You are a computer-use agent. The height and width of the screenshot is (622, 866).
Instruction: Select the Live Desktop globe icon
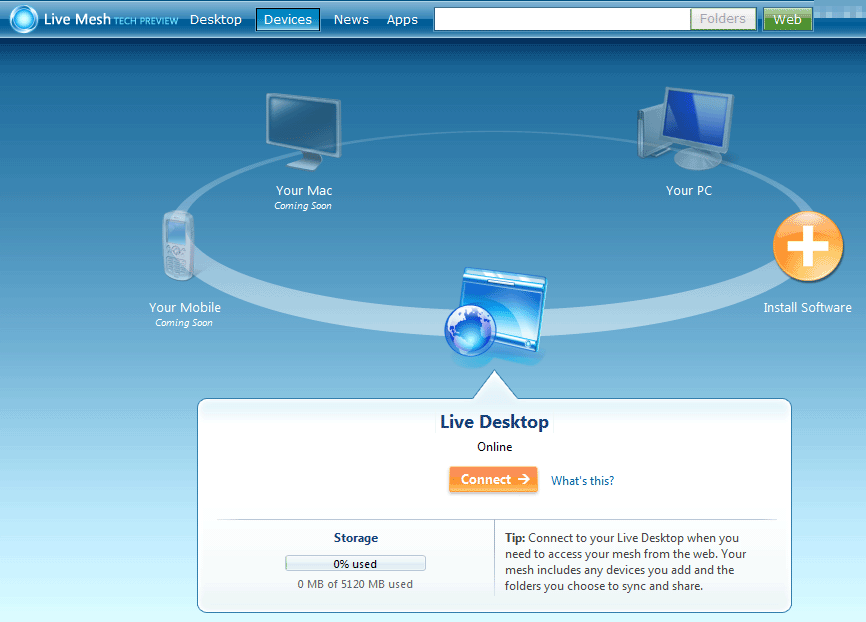coord(495,313)
